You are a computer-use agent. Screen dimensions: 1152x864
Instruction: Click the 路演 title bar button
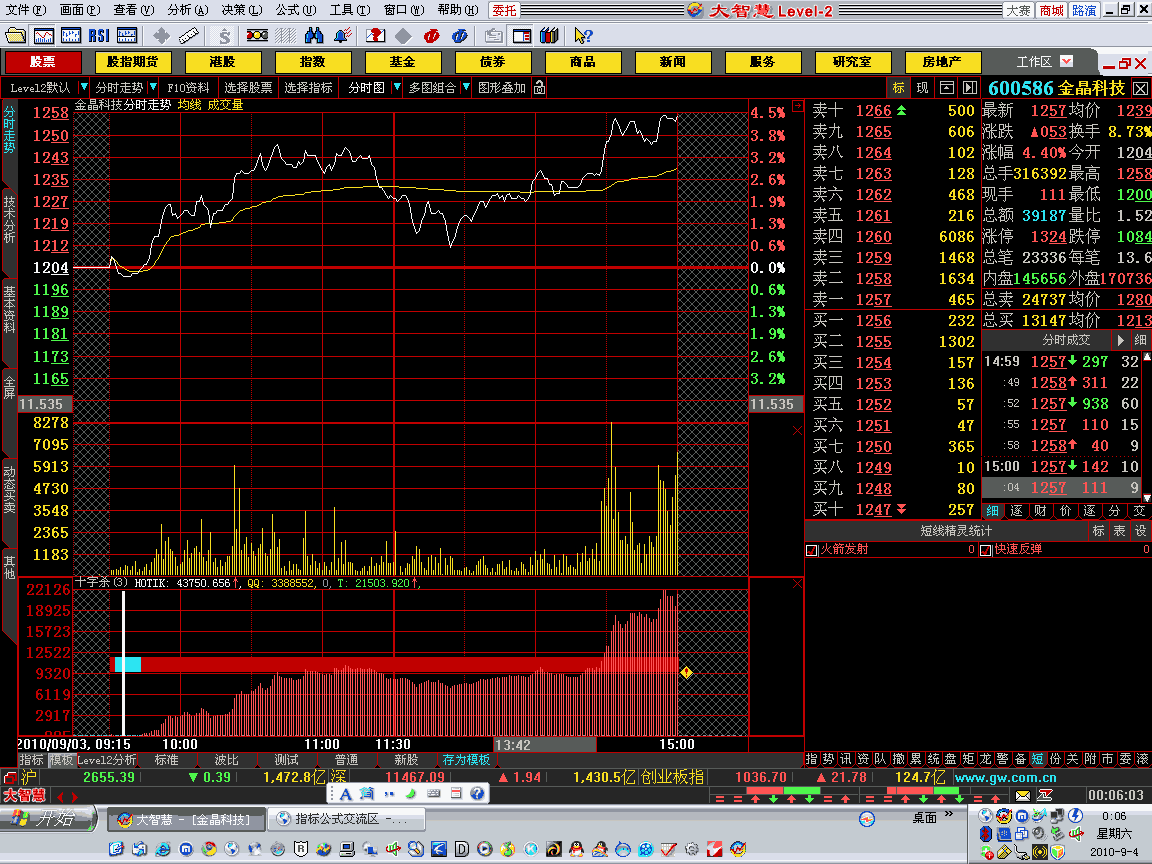tap(1084, 10)
